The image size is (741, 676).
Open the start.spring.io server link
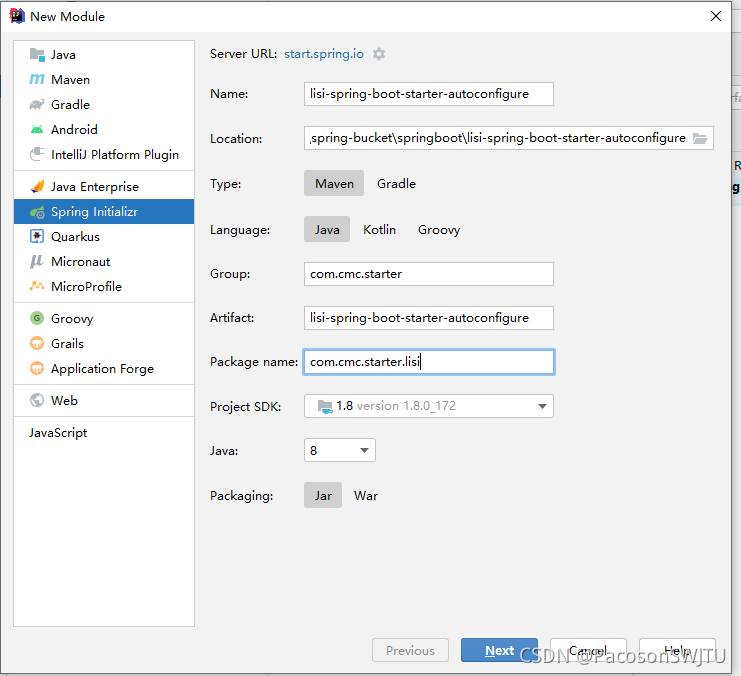[x=324, y=54]
